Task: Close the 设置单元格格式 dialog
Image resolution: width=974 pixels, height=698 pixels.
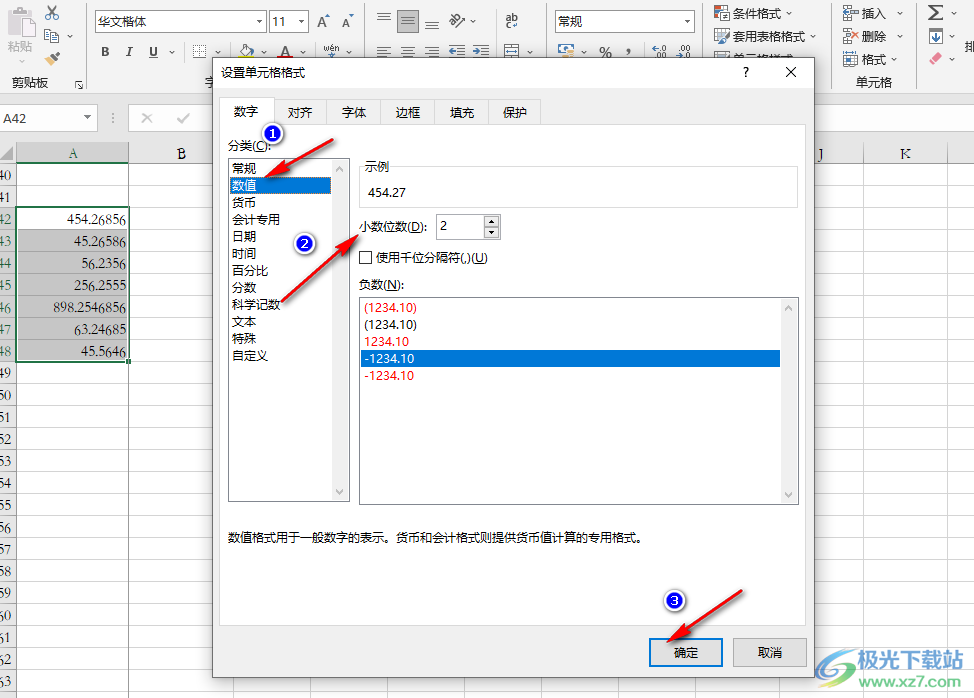Action: coord(791,72)
